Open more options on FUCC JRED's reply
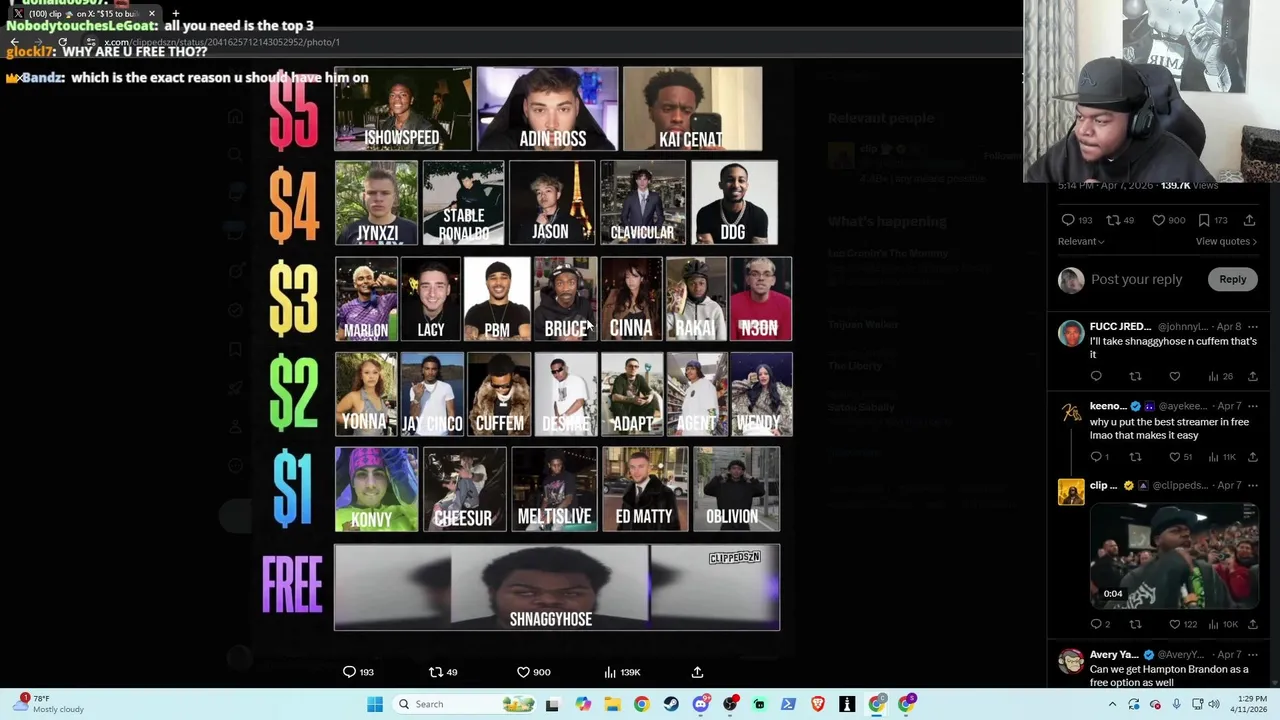This screenshot has height=720, width=1280. click(x=1252, y=326)
